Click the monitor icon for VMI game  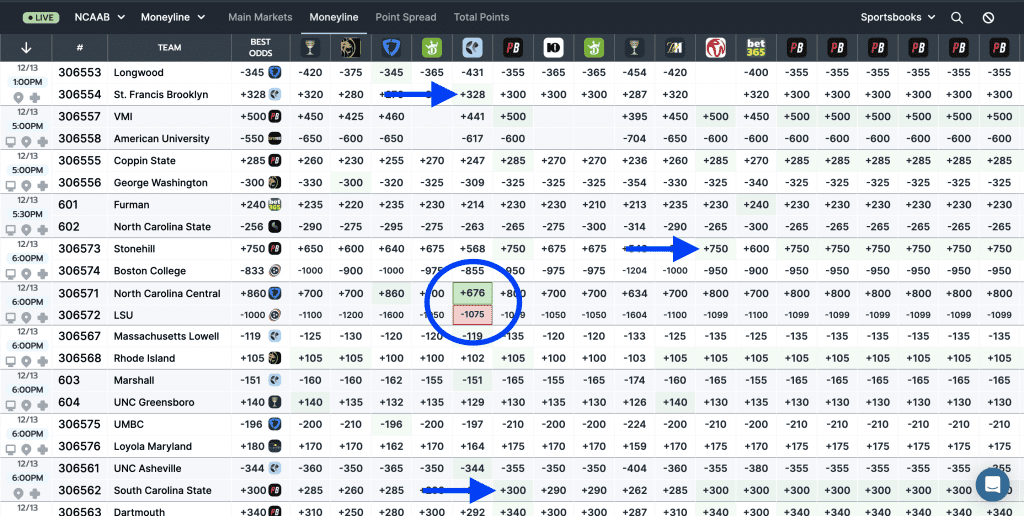point(10,141)
